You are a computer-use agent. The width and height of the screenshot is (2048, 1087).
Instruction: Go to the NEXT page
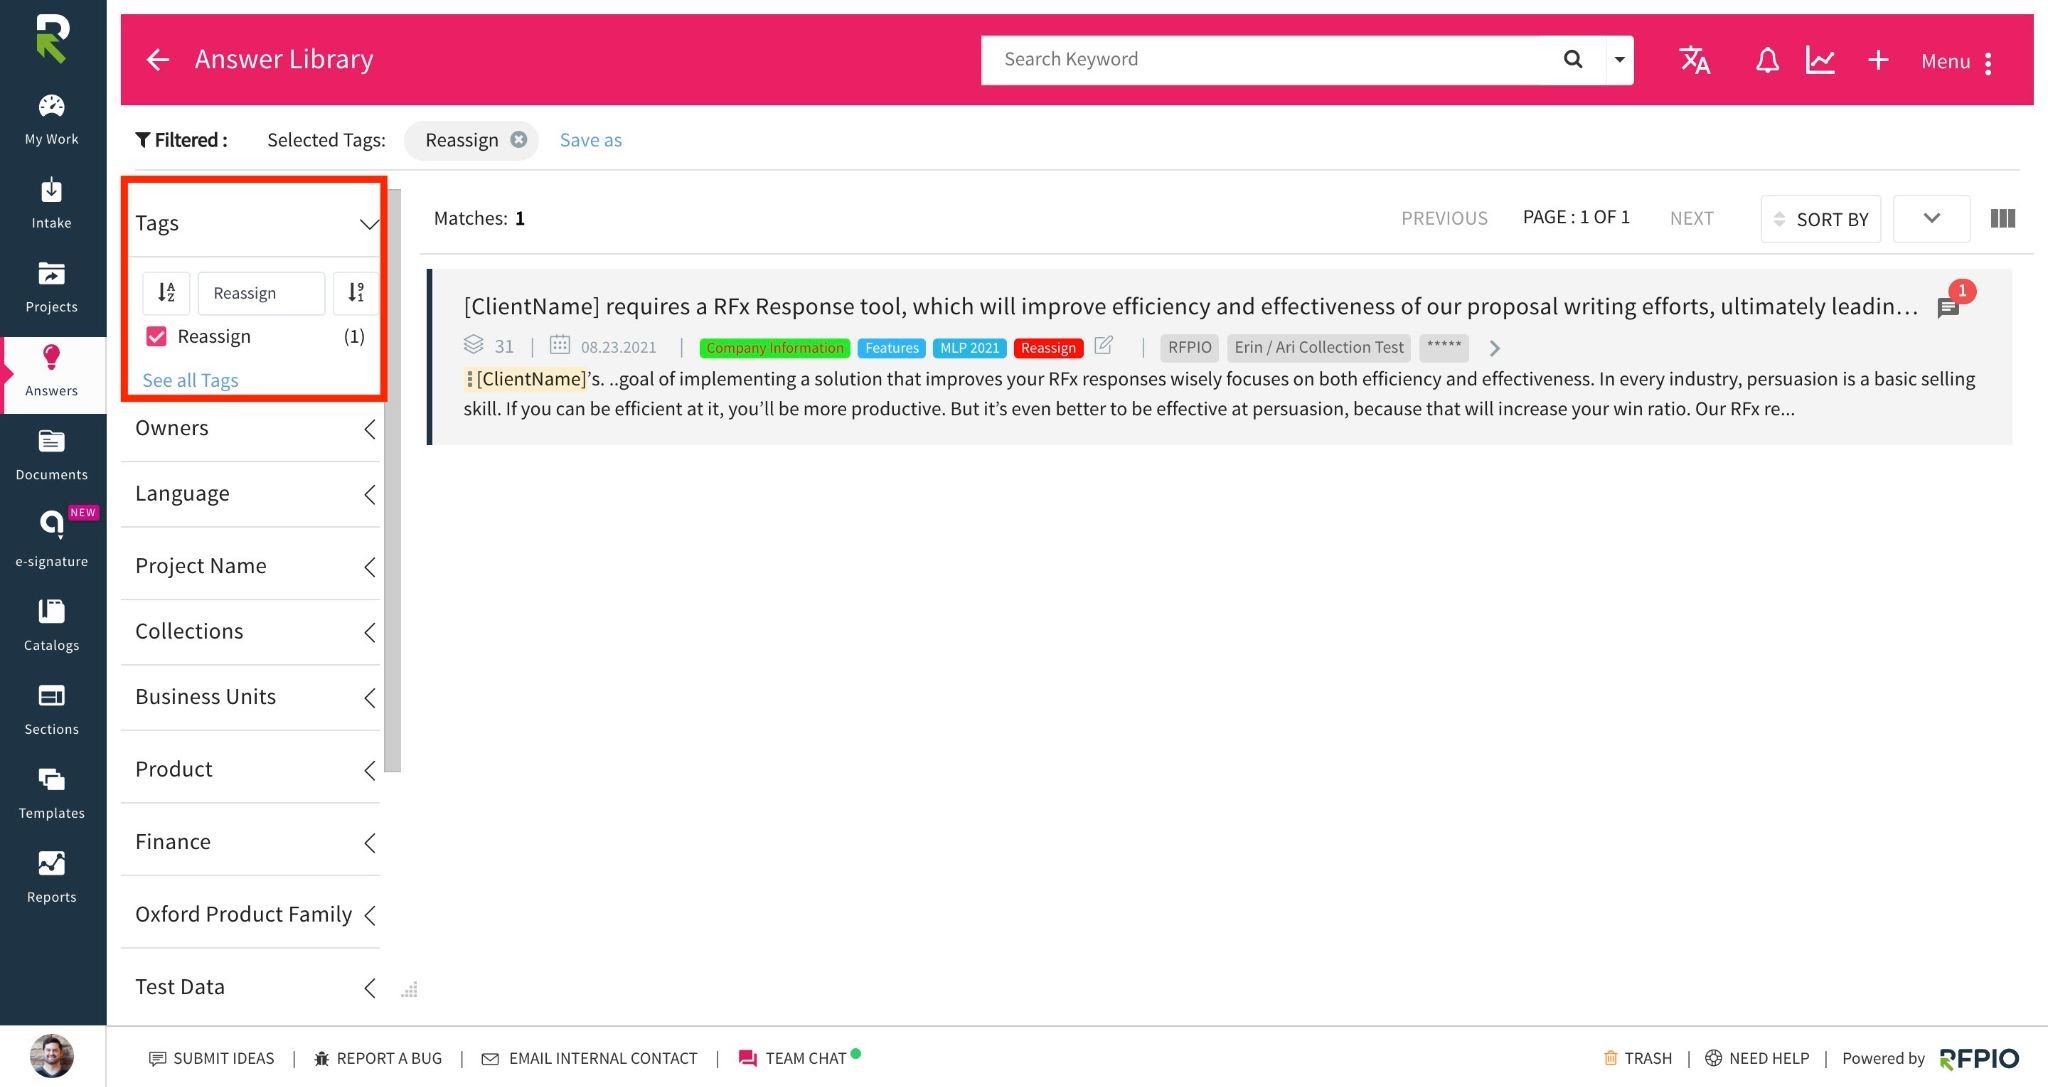pyautogui.click(x=1691, y=218)
